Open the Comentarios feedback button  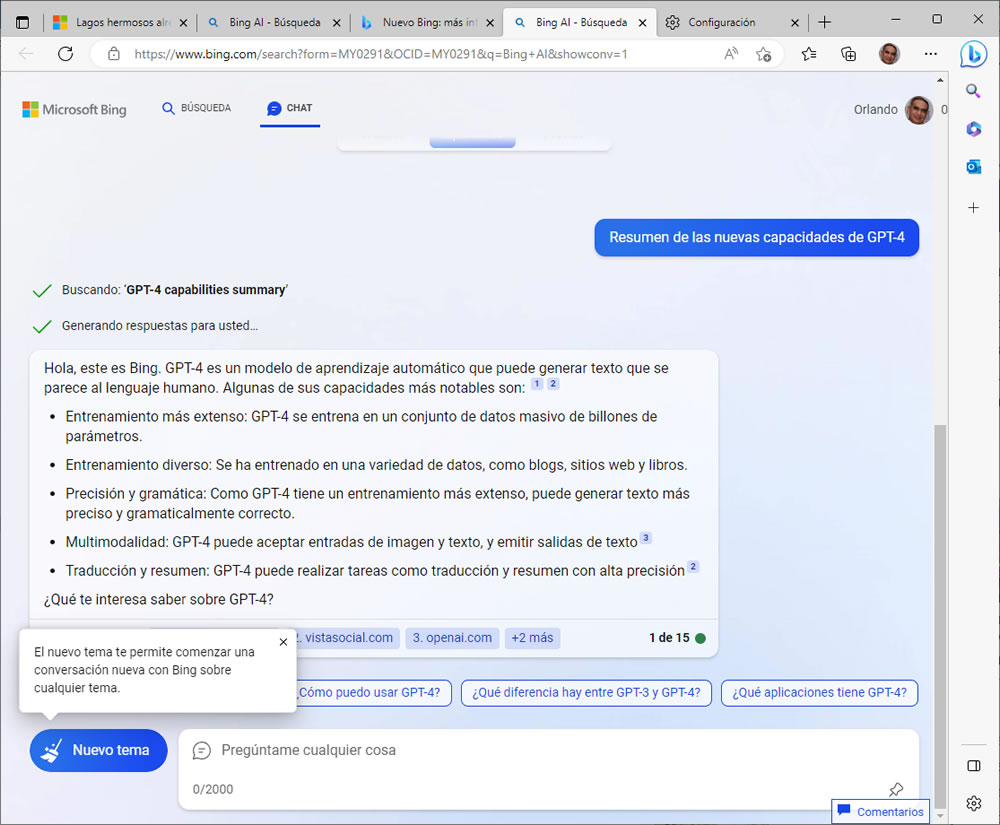click(880, 812)
